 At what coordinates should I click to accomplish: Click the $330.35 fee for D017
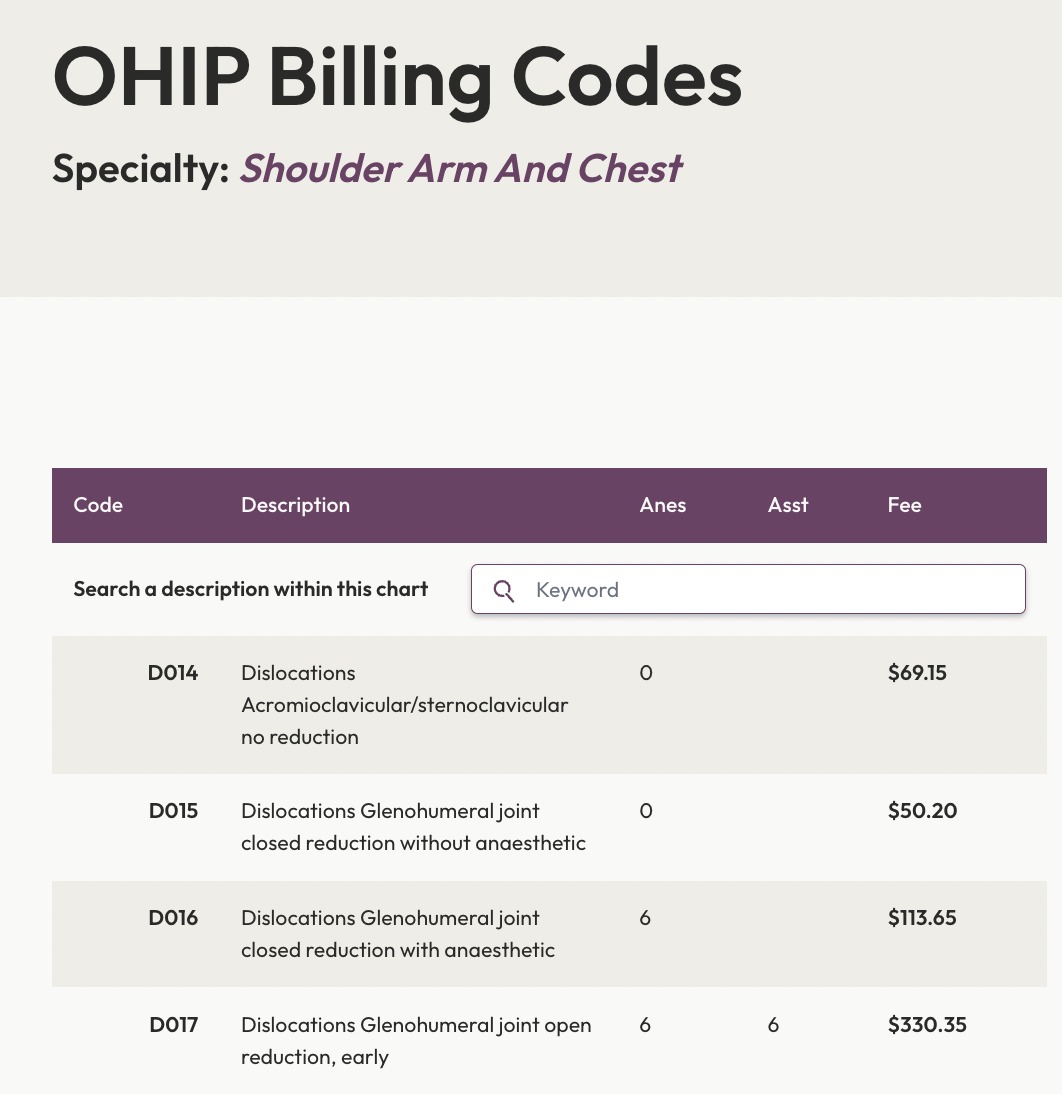[x=926, y=1024]
